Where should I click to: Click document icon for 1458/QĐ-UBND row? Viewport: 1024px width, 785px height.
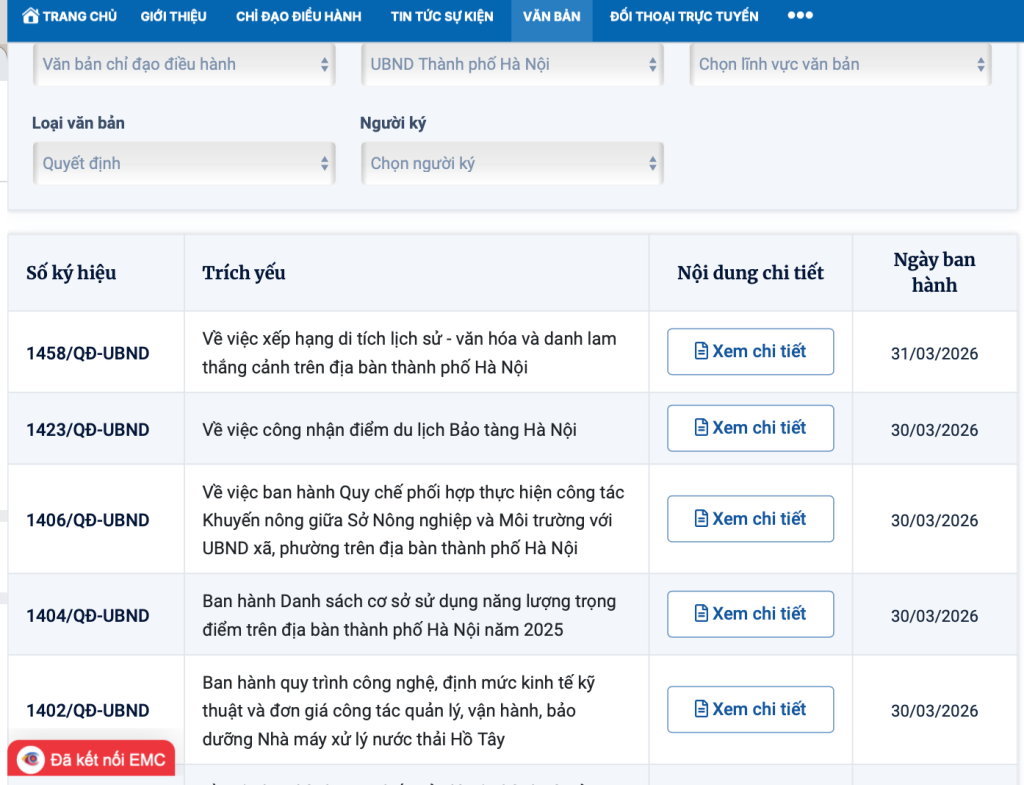701,351
